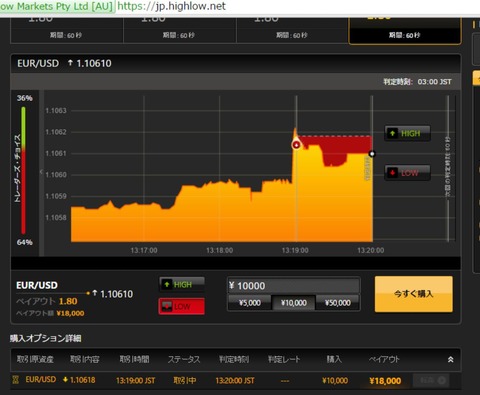Click the 13:20:00 JST expiry time cell
Image resolution: width=480 pixels, height=395 pixels.
[x=235, y=380]
